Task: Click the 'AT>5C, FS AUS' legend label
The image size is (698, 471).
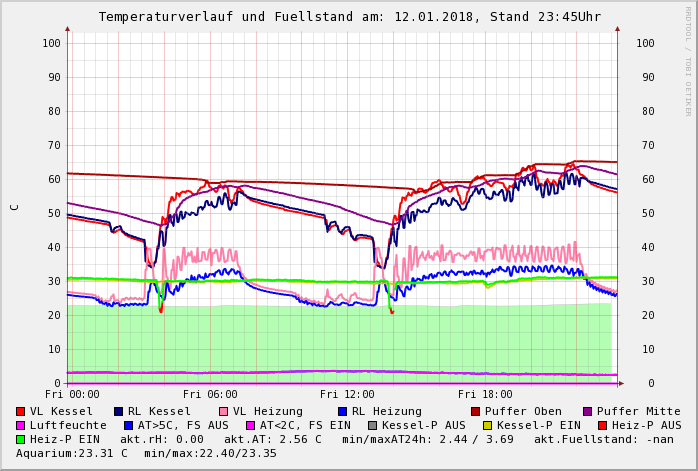Action: click(182, 426)
